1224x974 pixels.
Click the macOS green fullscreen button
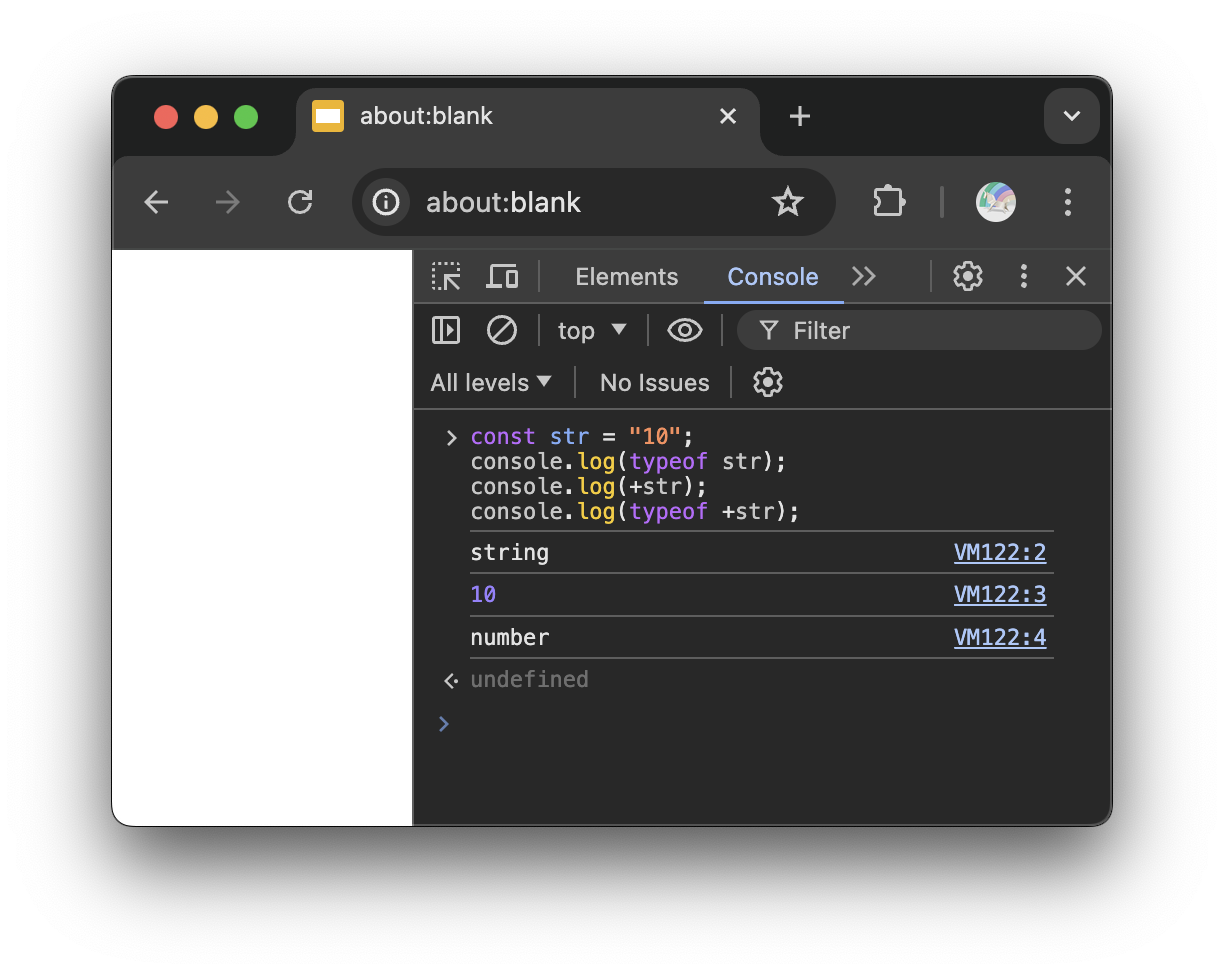(x=246, y=117)
